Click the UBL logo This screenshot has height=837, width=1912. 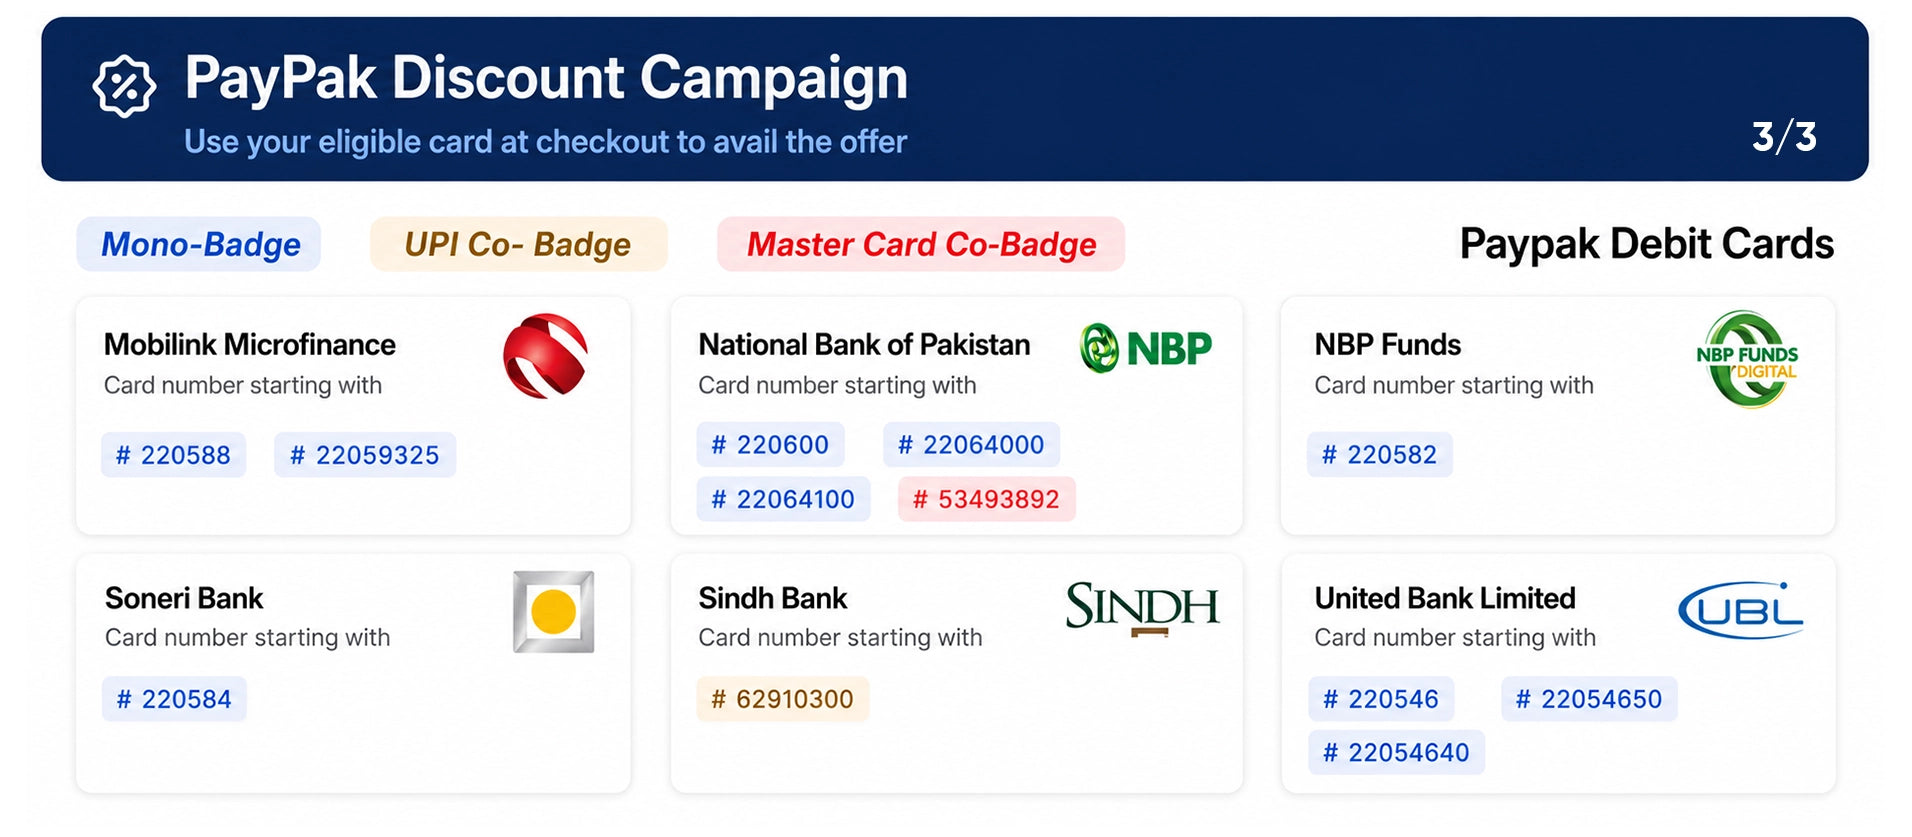(1741, 610)
